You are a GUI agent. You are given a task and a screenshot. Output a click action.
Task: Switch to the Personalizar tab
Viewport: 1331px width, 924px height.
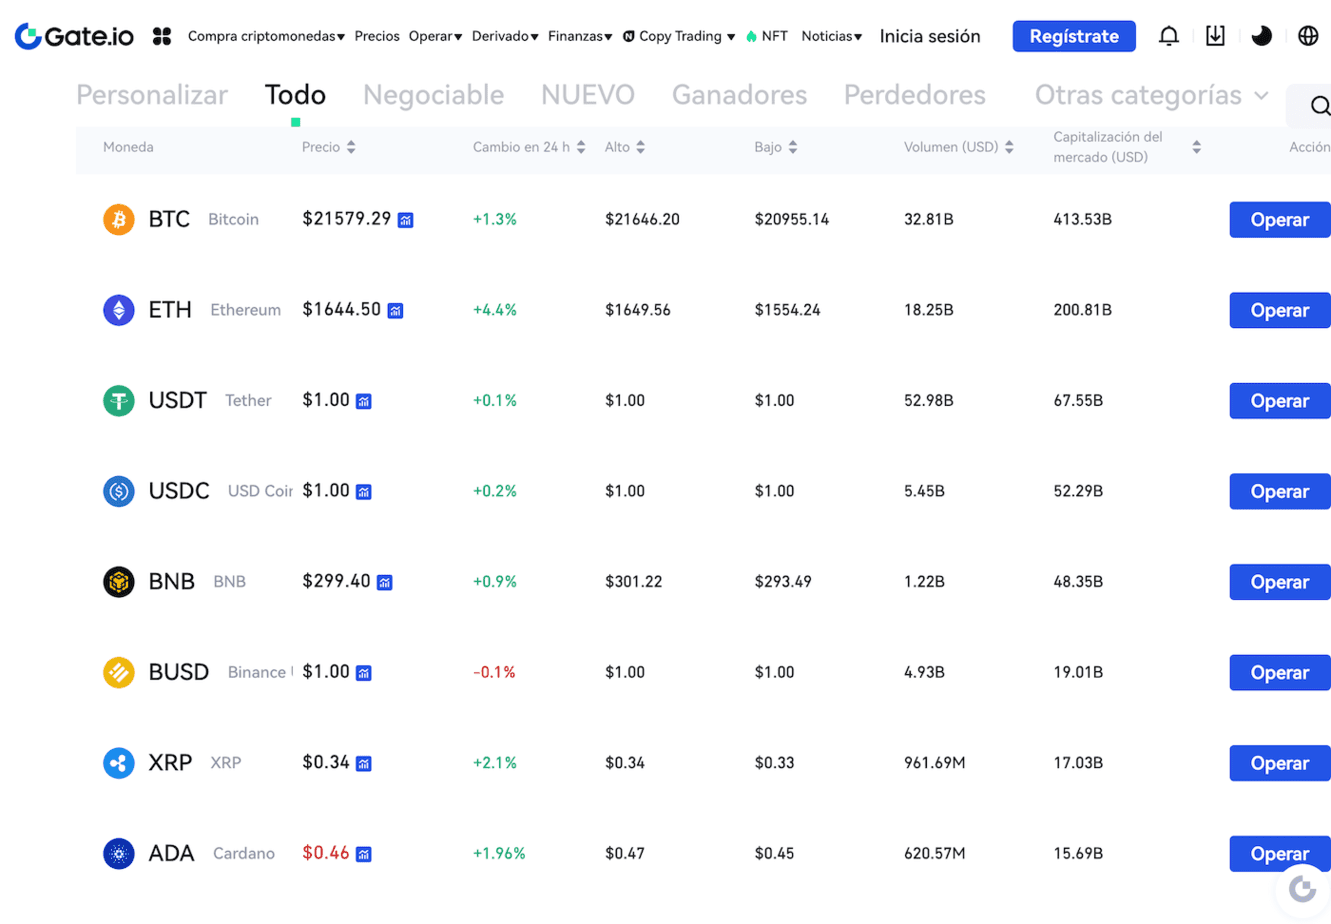click(x=152, y=95)
